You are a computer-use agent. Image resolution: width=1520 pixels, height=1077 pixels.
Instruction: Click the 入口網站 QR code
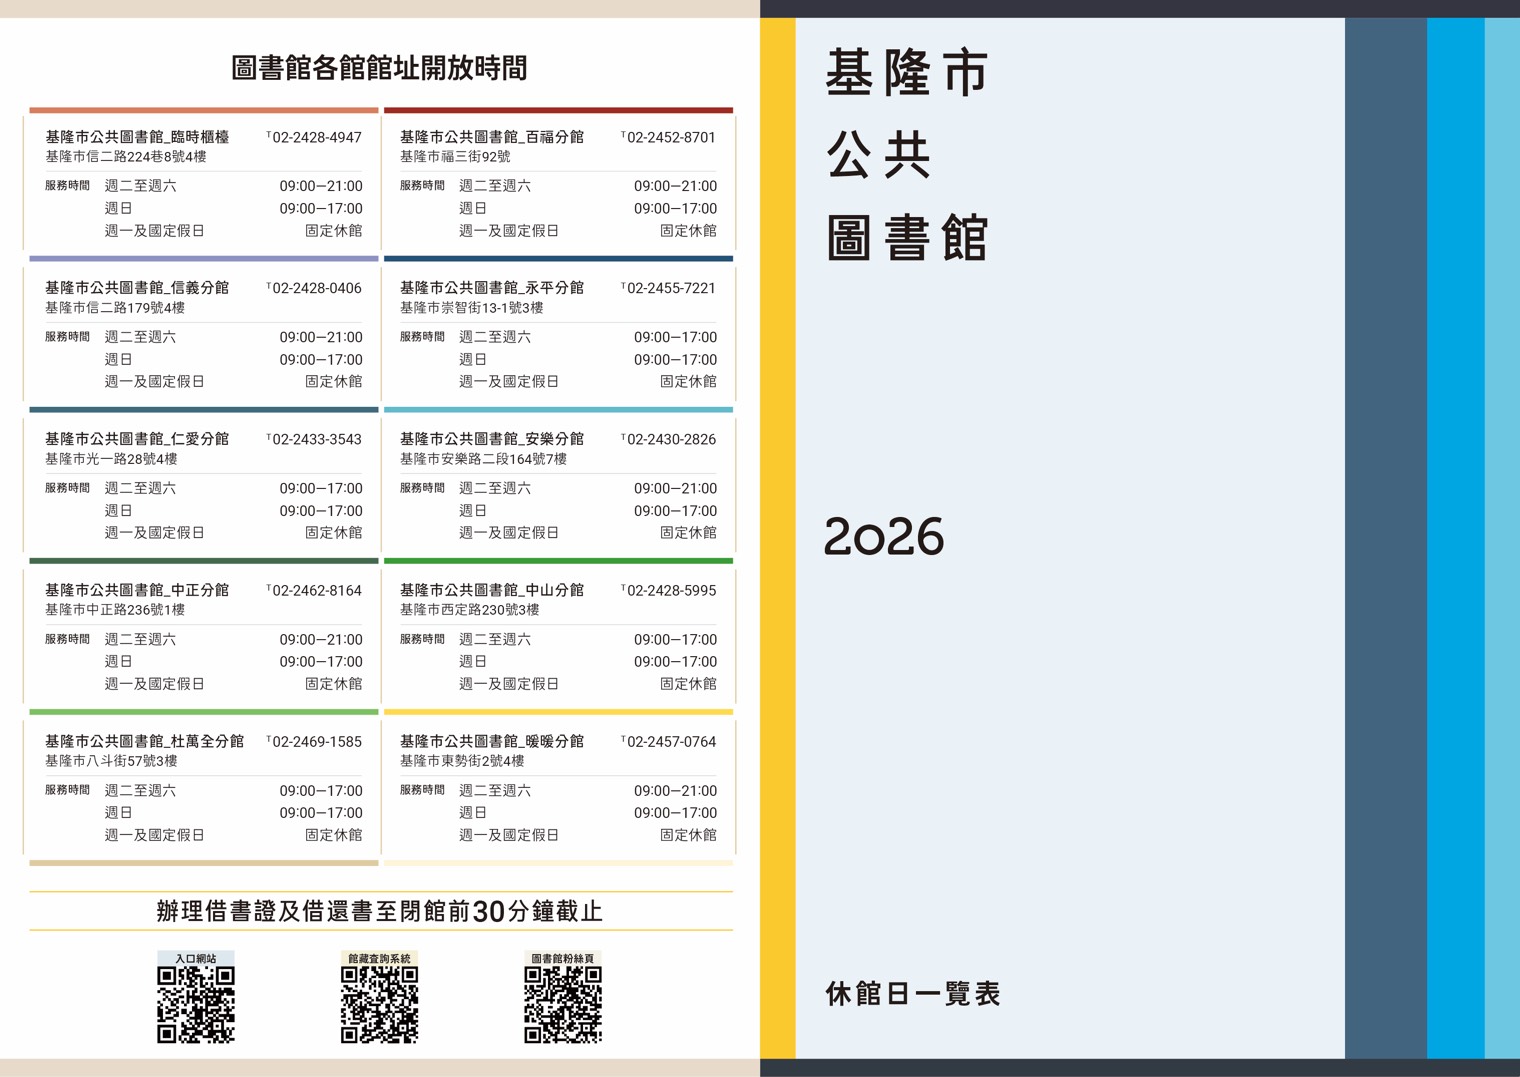(x=196, y=1004)
